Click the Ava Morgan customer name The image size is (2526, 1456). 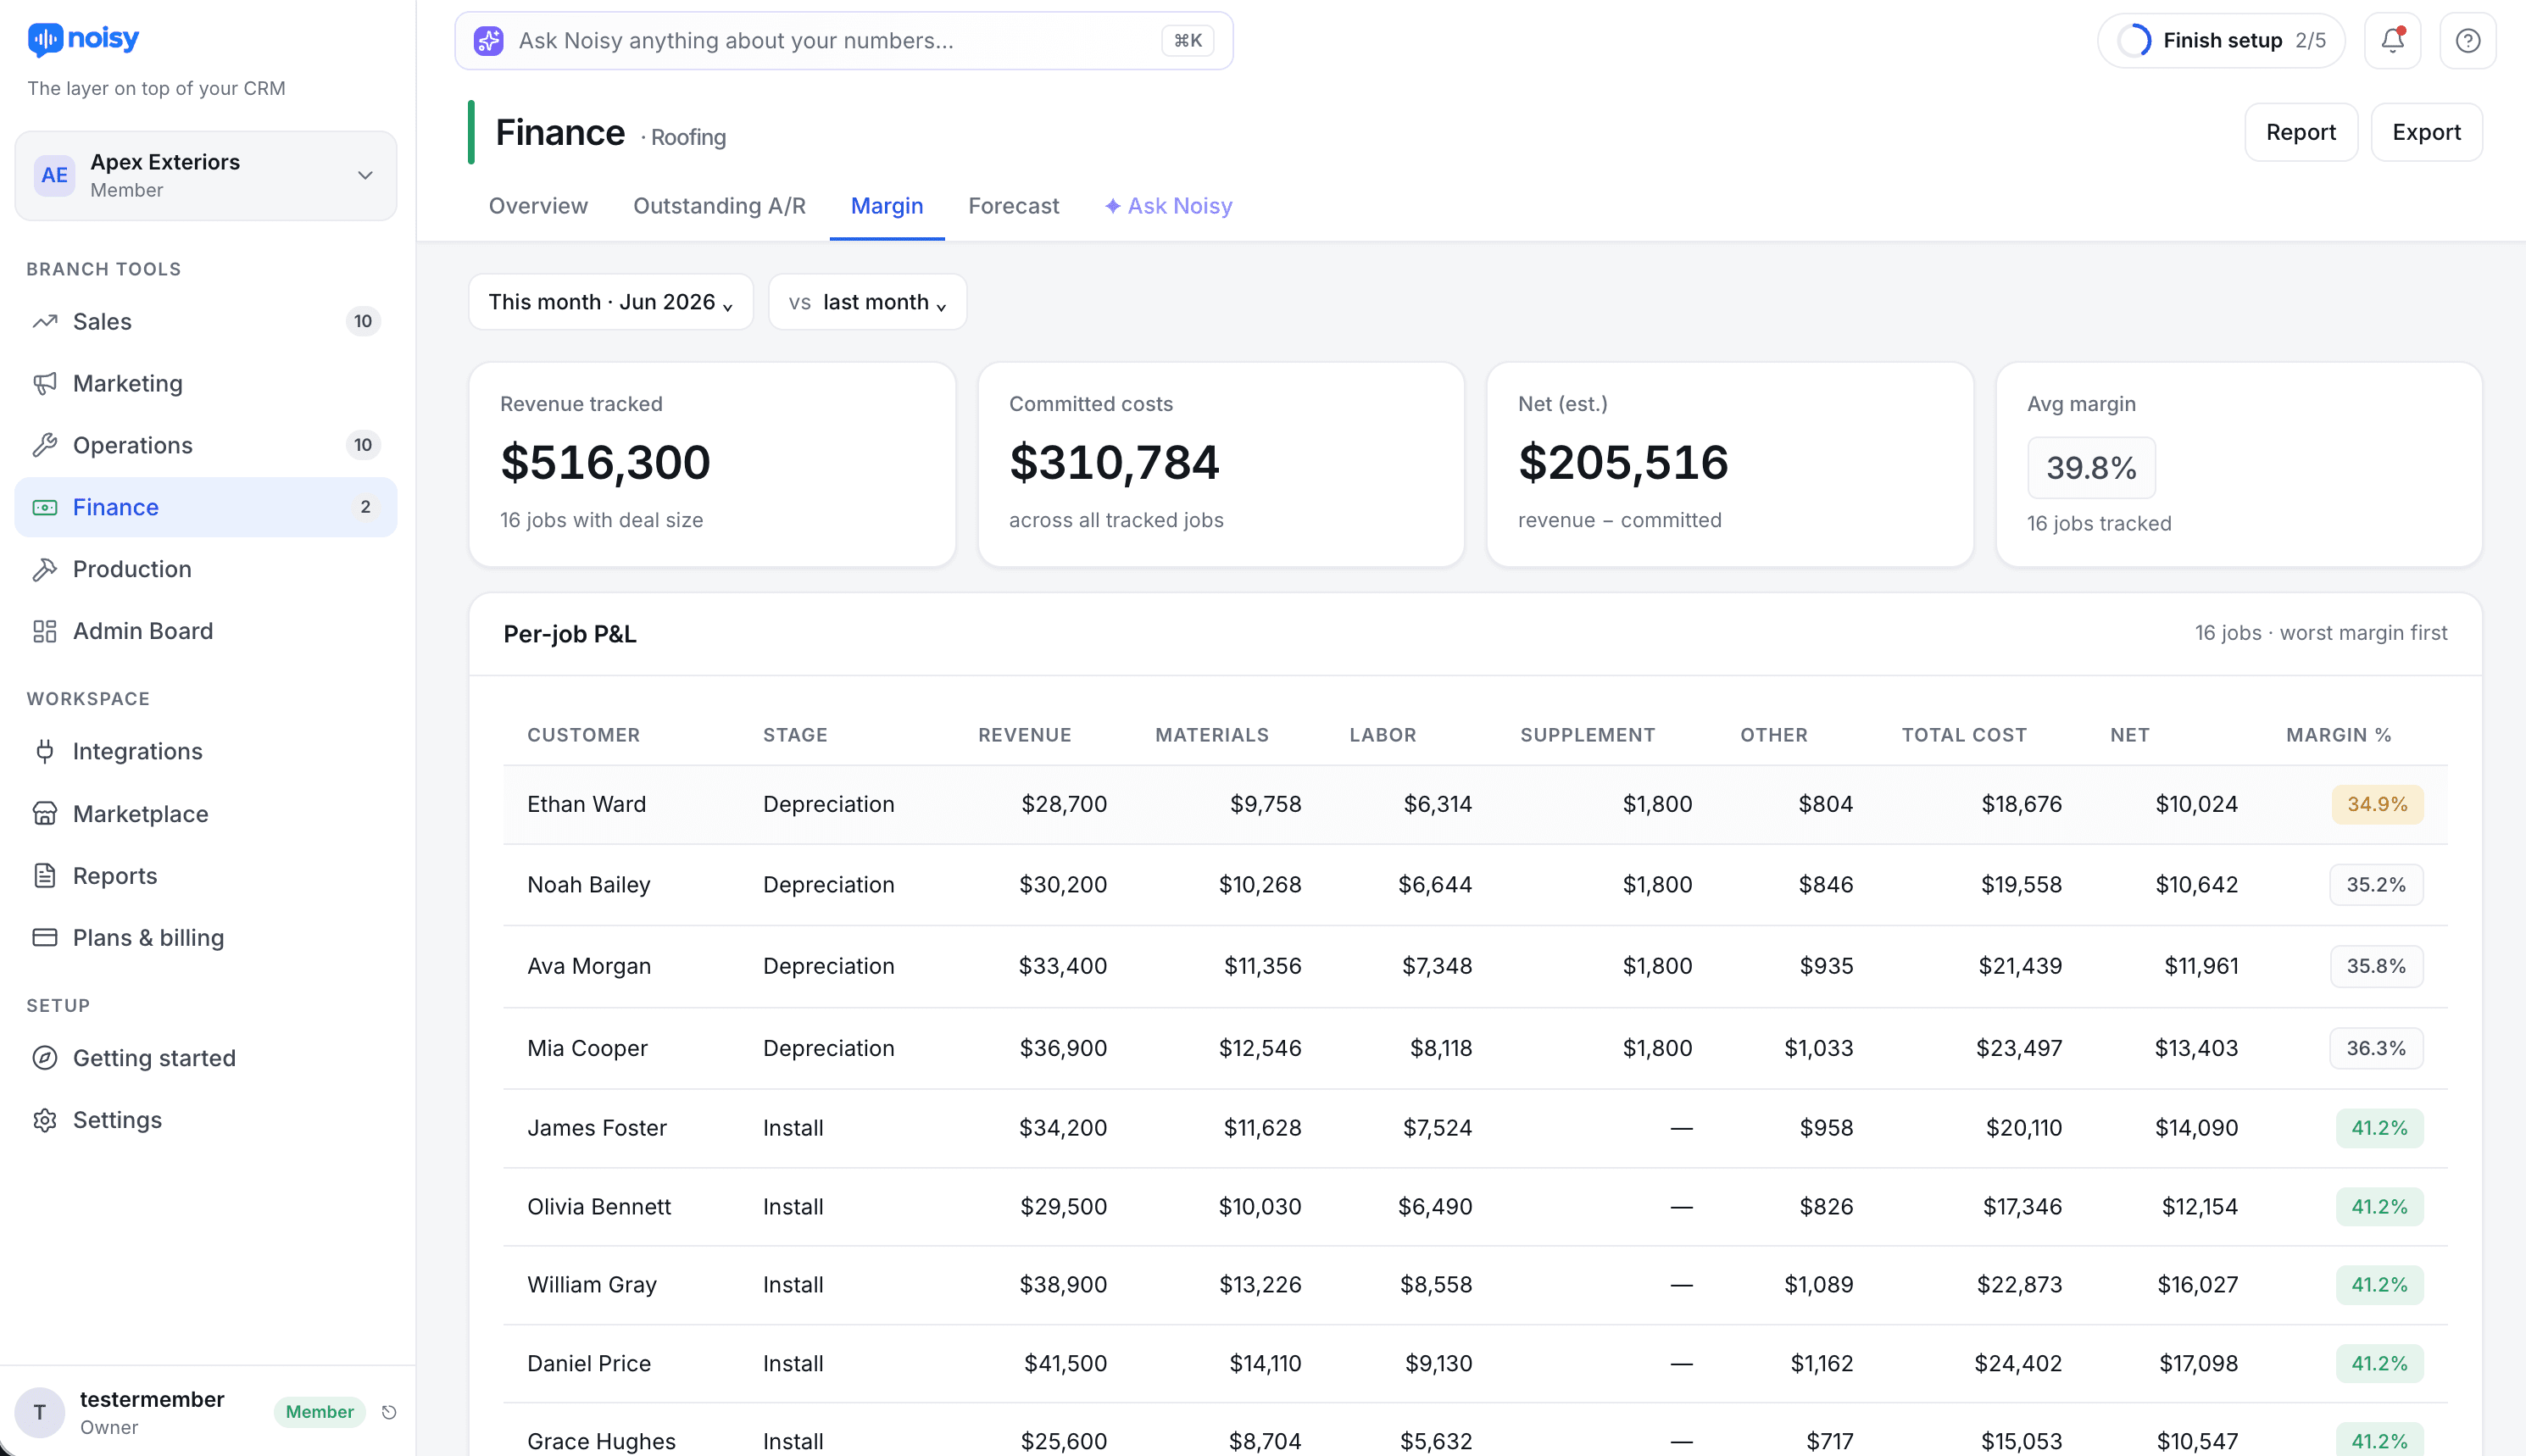pos(588,966)
